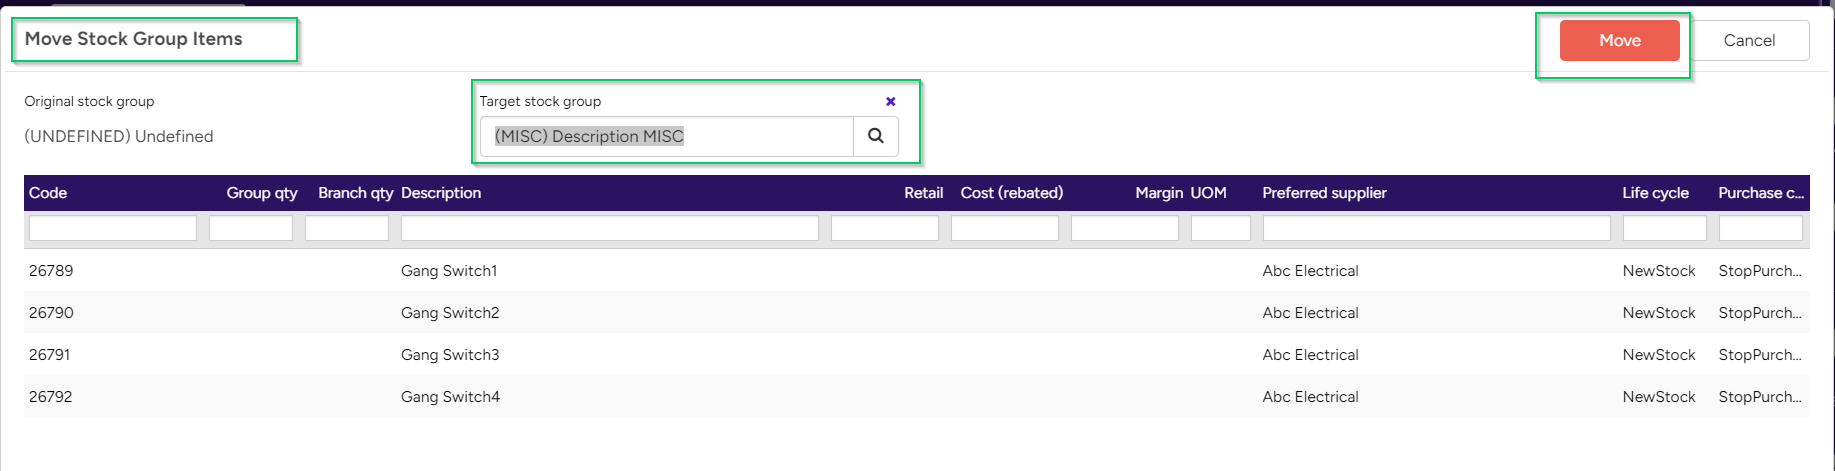Select the row with code 26789
The height and width of the screenshot is (471, 1835).
(x=917, y=271)
